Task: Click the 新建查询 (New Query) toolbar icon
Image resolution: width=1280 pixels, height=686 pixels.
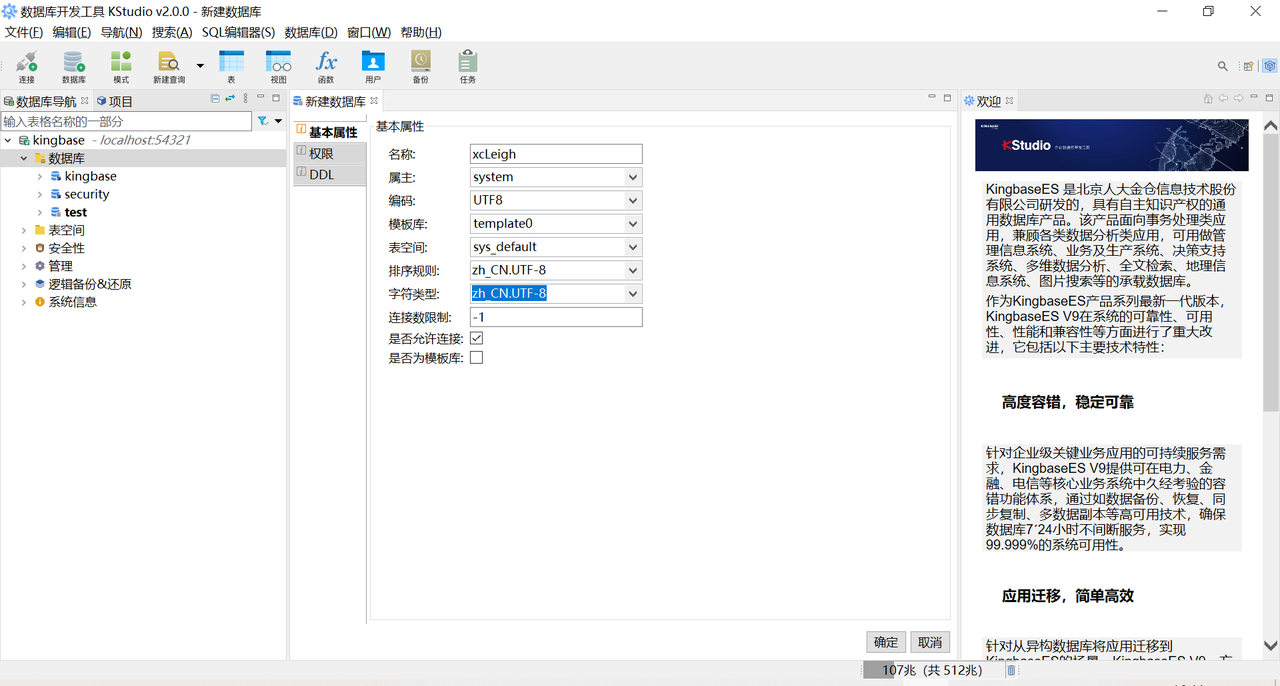Action: pyautogui.click(x=169, y=66)
